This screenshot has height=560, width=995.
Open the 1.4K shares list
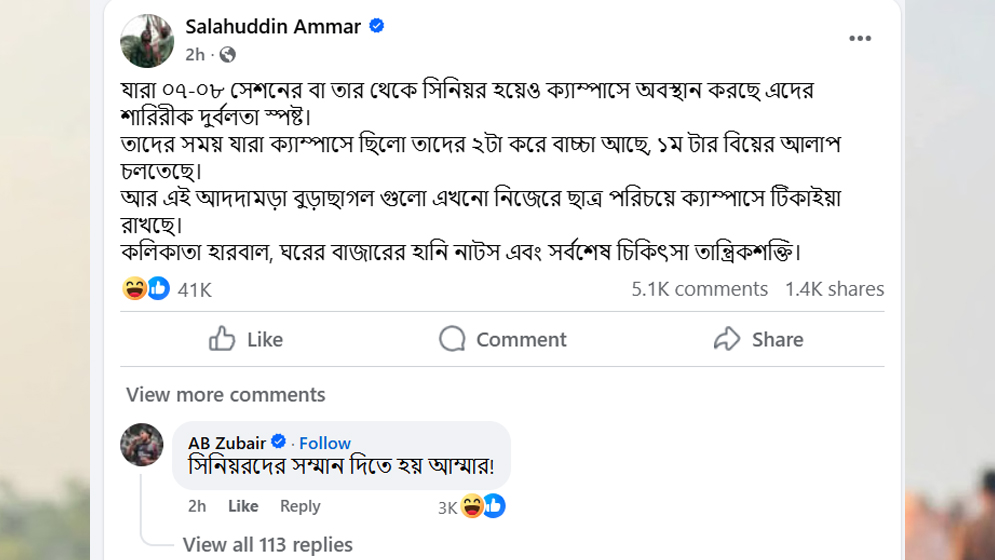[834, 289]
